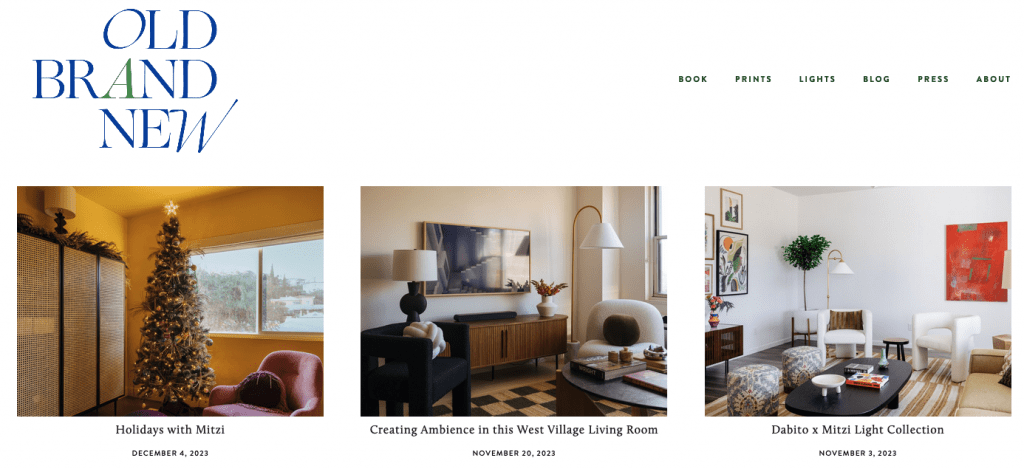Screen dimensions: 1024x469
Task: Open the Holidays with Mitzi thumbnail image
Action: (x=170, y=301)
